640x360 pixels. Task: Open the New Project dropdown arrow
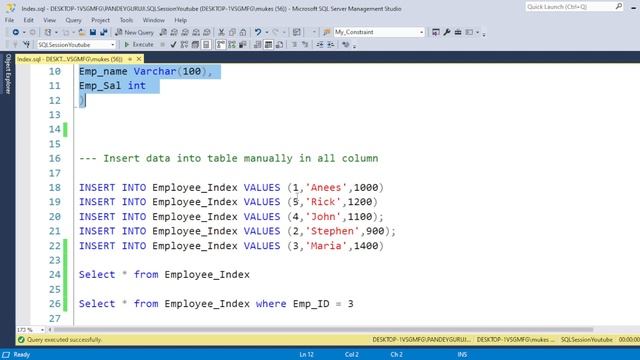pos(56,32)
